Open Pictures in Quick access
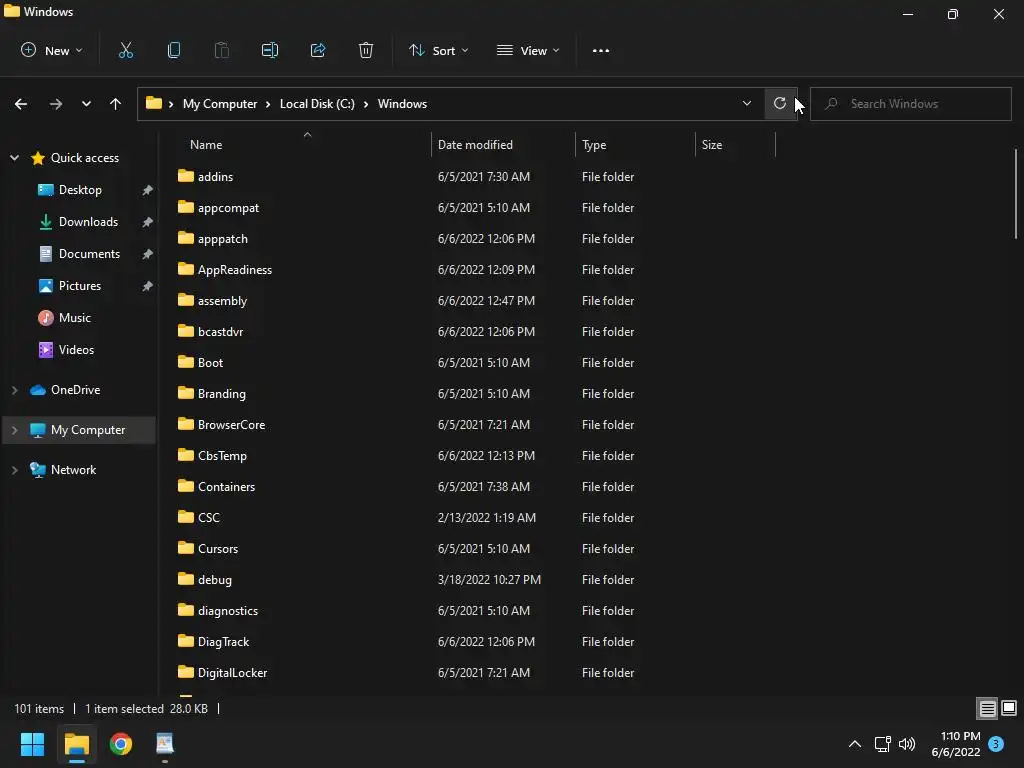 click(x=80, y=286)
